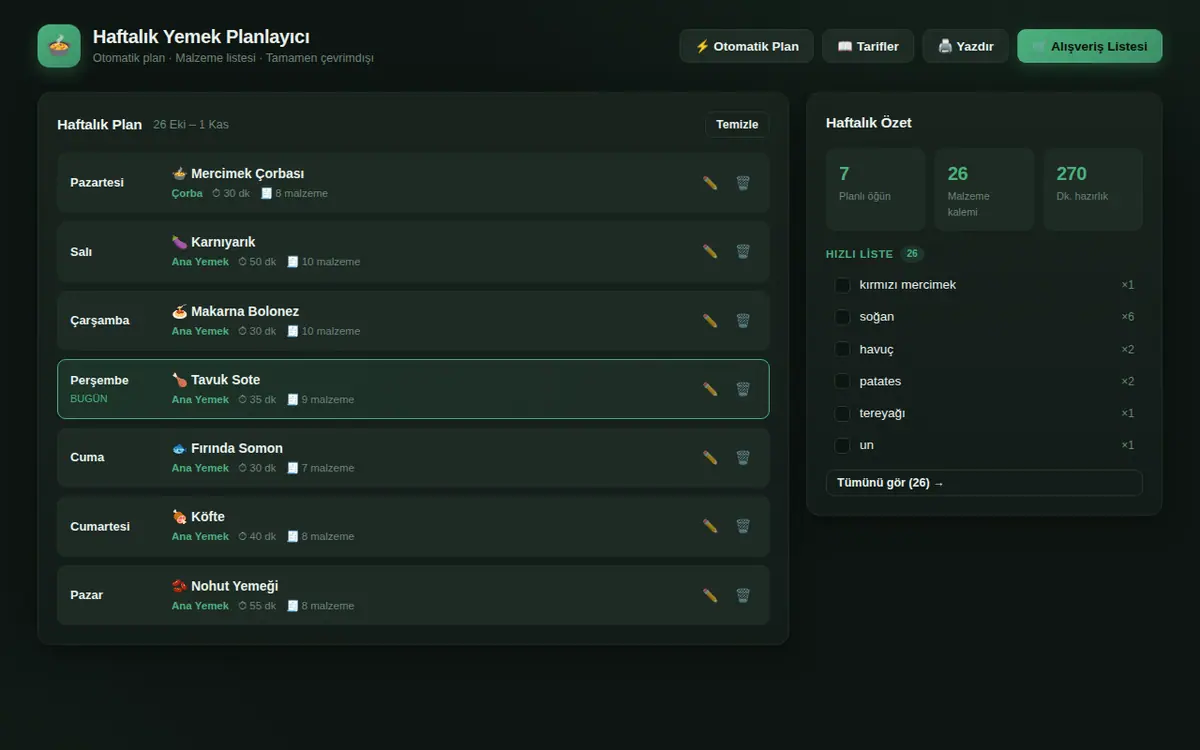1200x750 pixels.
Task: Clear the plan with Temizle
Action: click(737, 124)
